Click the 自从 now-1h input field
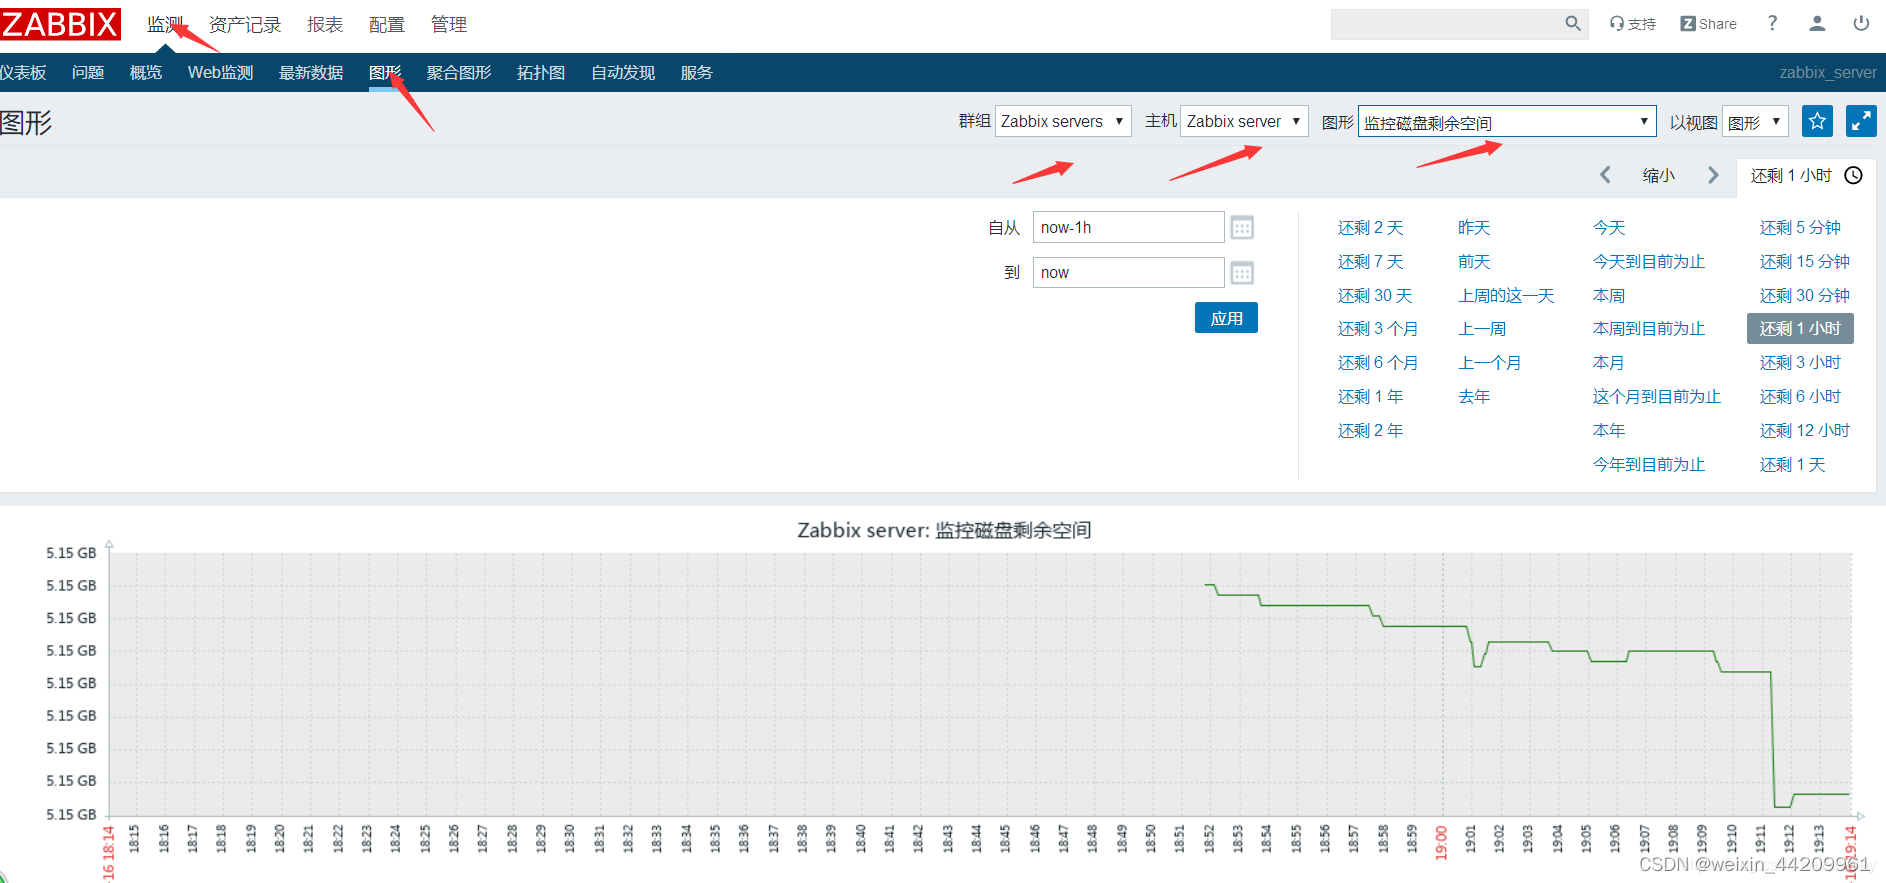Viewport: 1886px width, 883px height. (1128, 227)
